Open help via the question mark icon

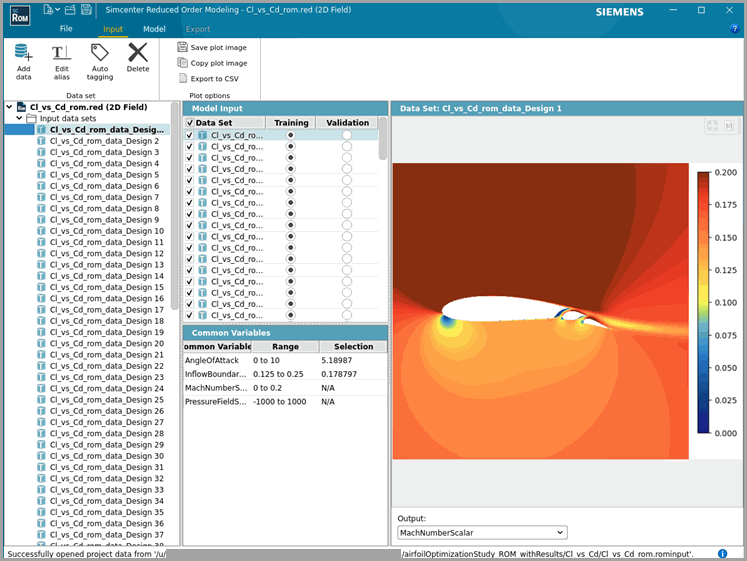[735, 30]
